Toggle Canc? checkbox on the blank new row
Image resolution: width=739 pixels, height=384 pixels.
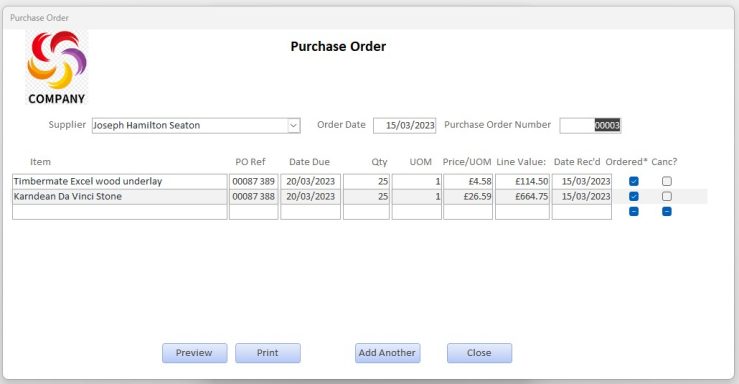[666, 212]
